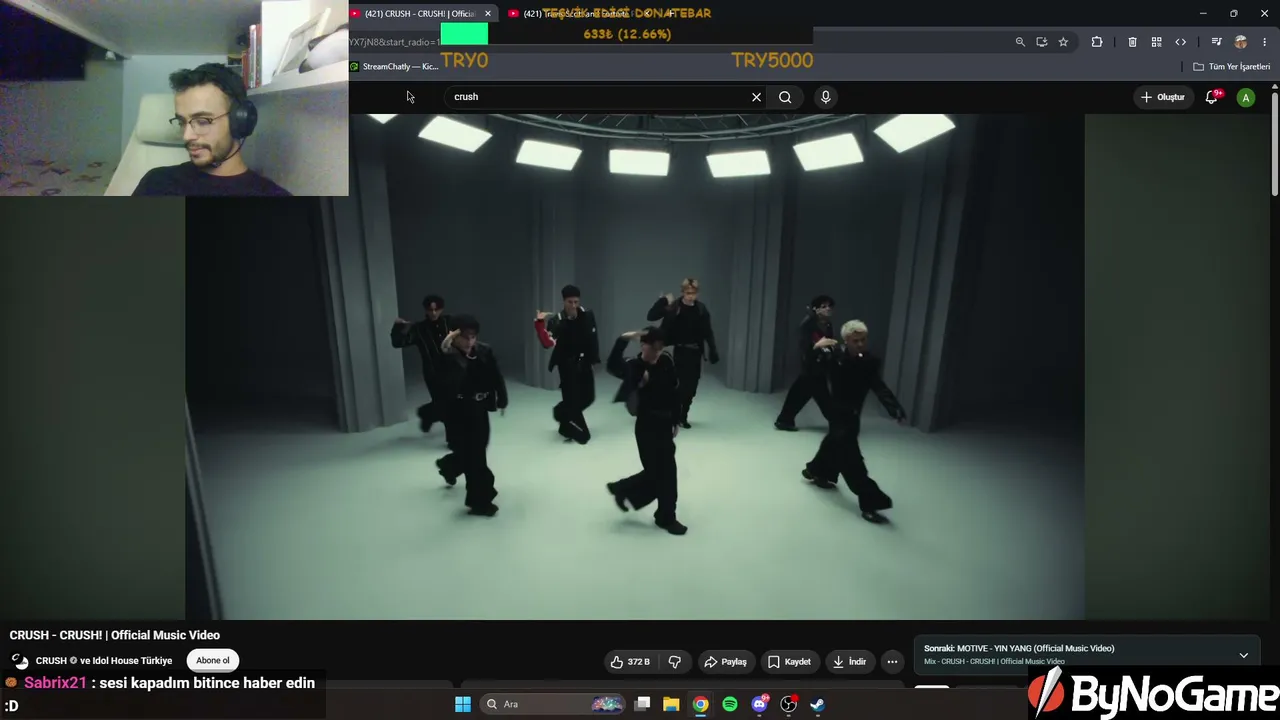Open the Chrome profile picture
The width and height of the screenshot is (1280, 720).
(x=1241, y=42)
